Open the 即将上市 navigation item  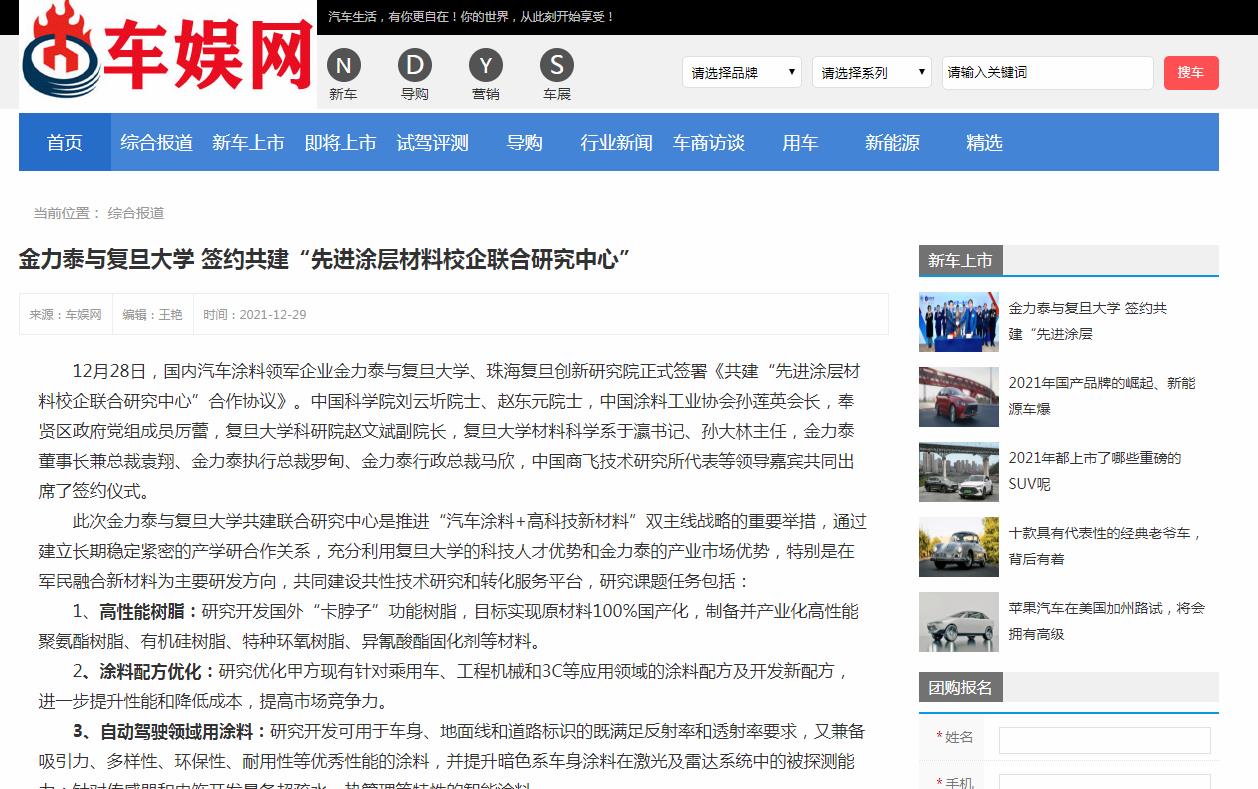point(341,142)
